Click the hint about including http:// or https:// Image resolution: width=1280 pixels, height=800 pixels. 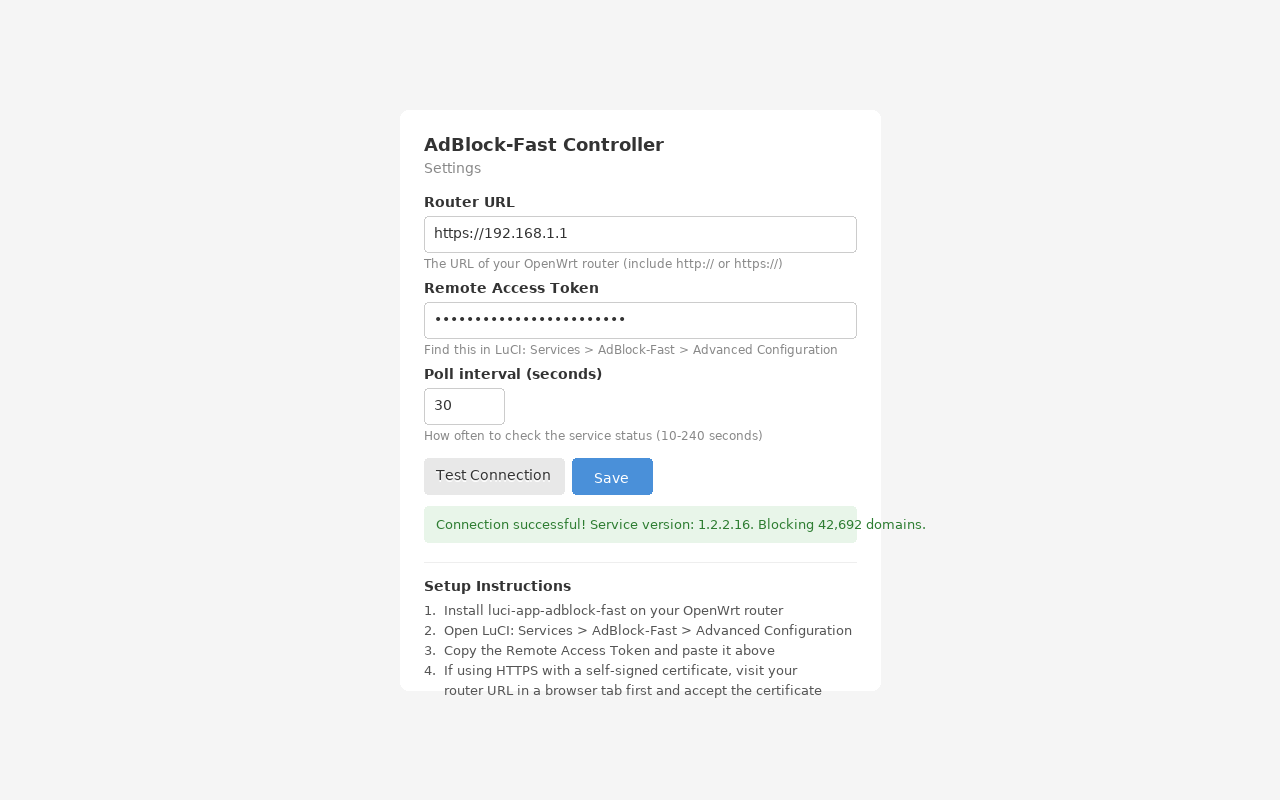point(603,264)
